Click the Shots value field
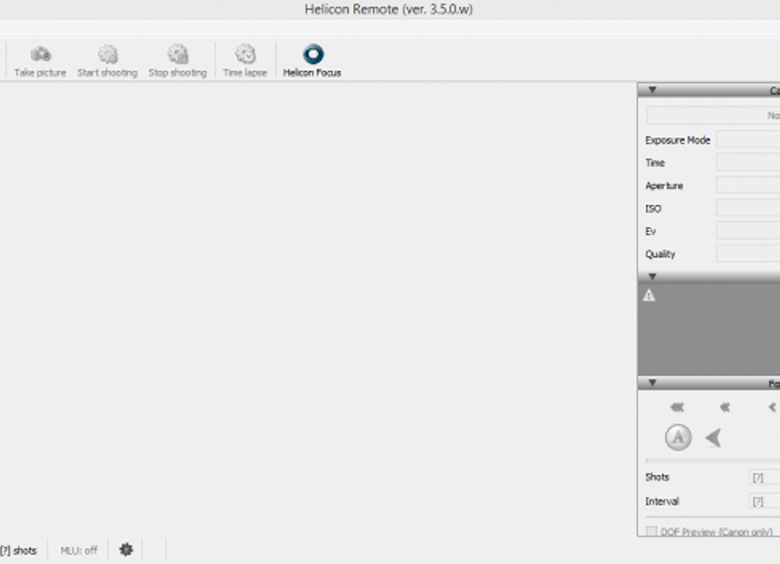This screenshot has width=780, height=564. (x=765, y=477)
